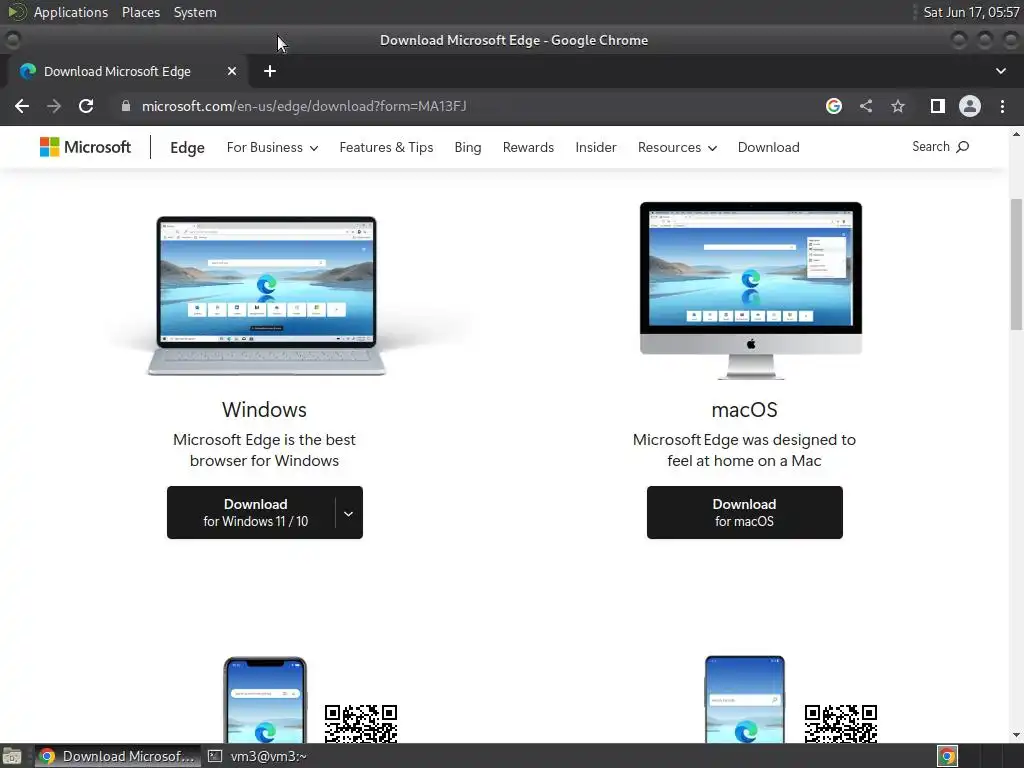Click the scrollbar up arrow
The image size is (1024, 768).
[1016, 134]
